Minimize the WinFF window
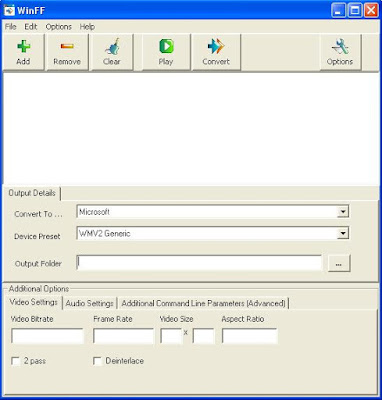Screen dimensions: 382x400 (x=338, y=10)
